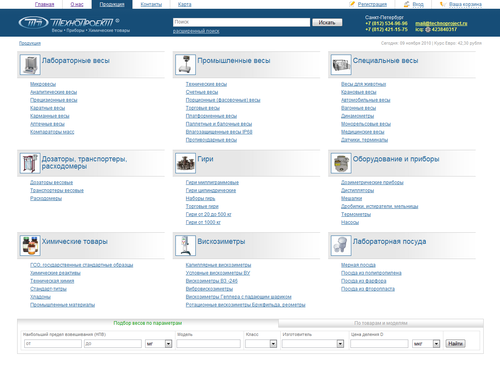Open the Вход login link

click(418, 4)
